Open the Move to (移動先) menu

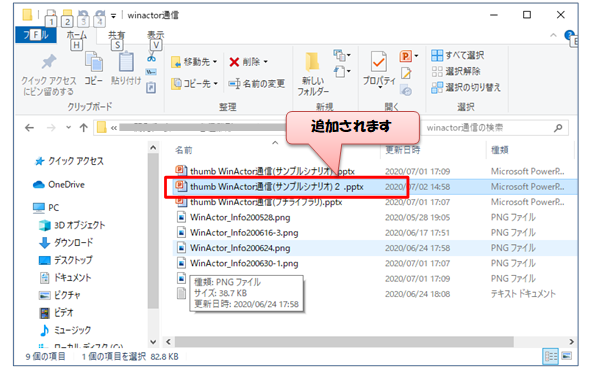194,62
